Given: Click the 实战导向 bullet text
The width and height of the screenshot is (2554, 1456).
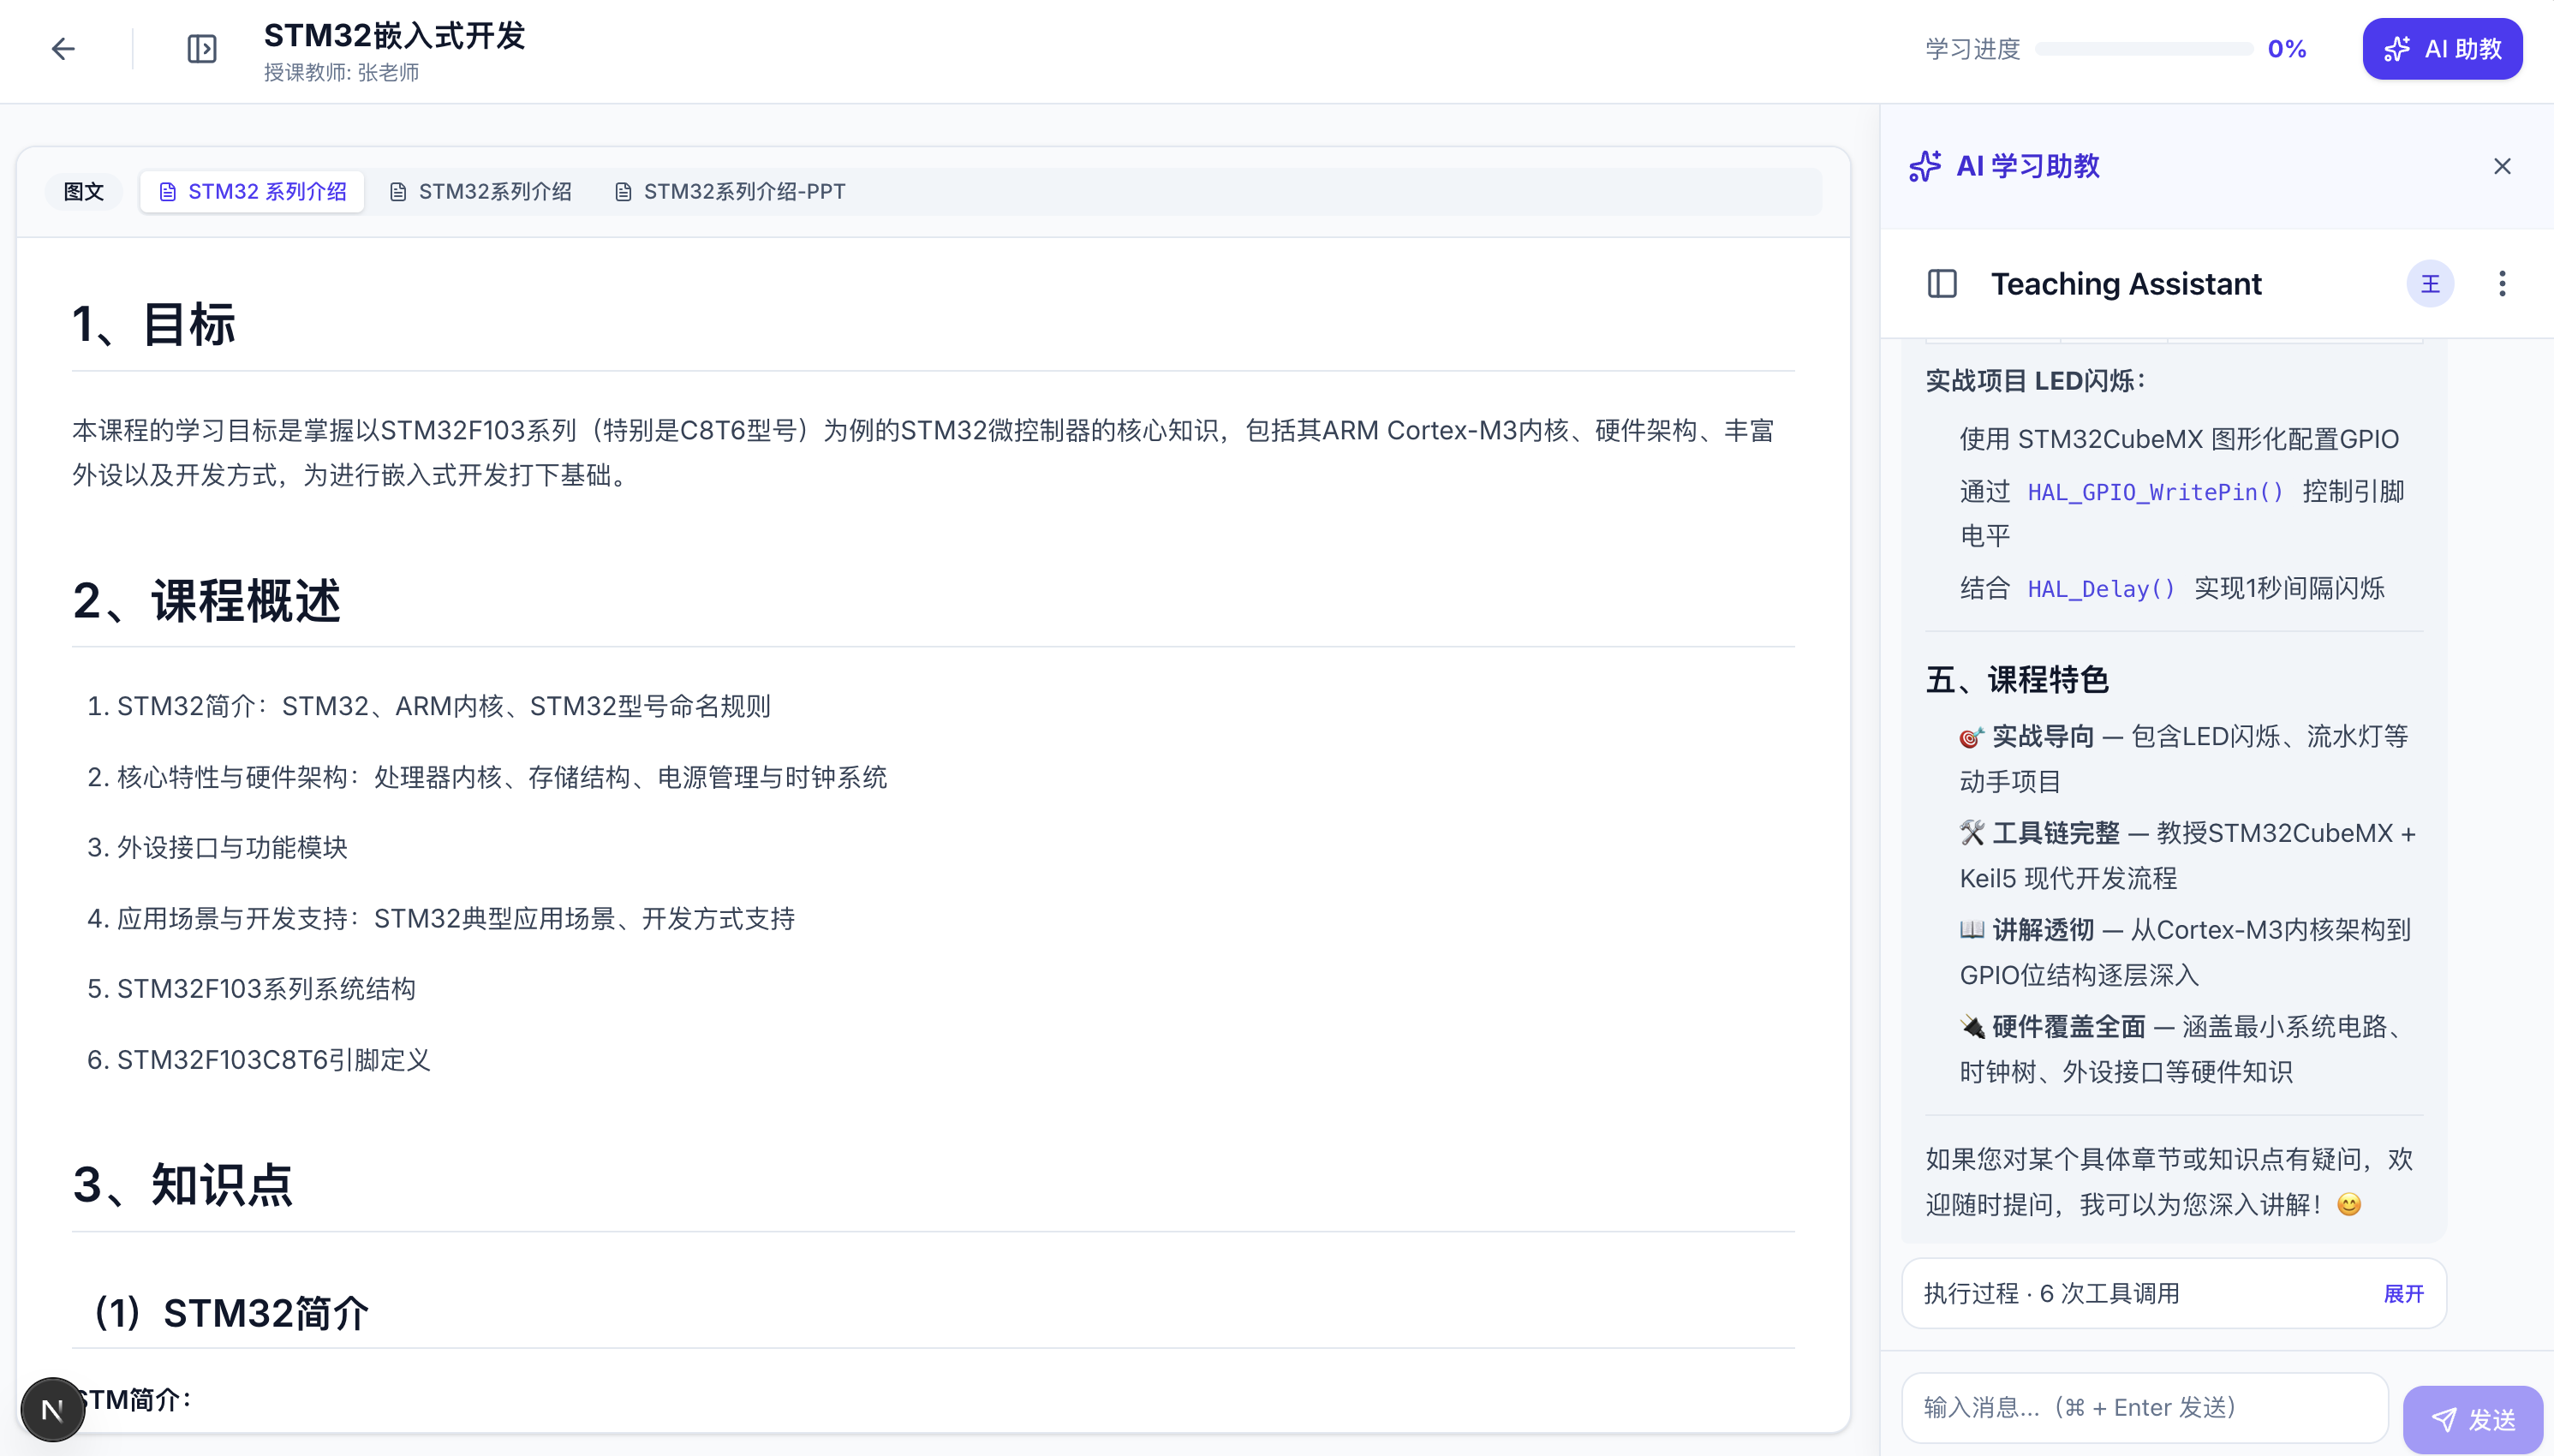Looking at the screenshot, I should pyautogui.click(x=2043, y=737).
